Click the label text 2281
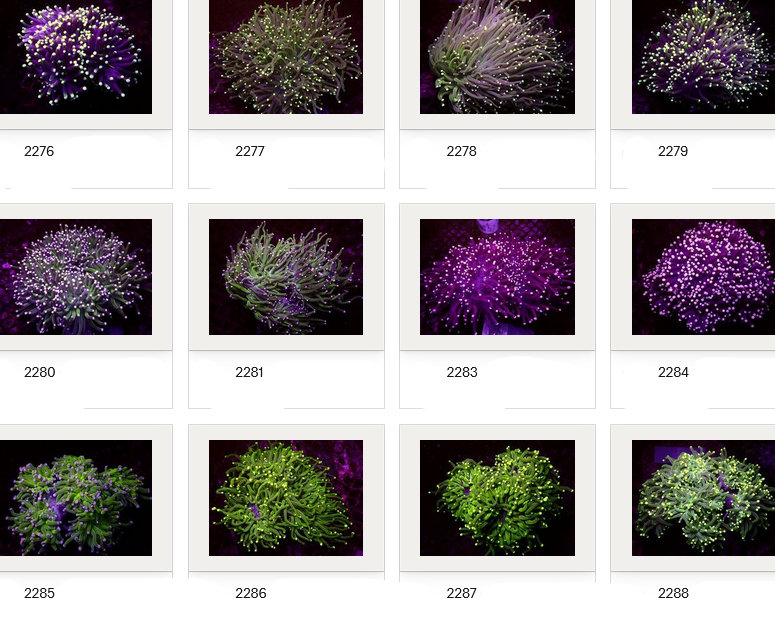This screenshot has width=775, height=625. click(250, 372)
